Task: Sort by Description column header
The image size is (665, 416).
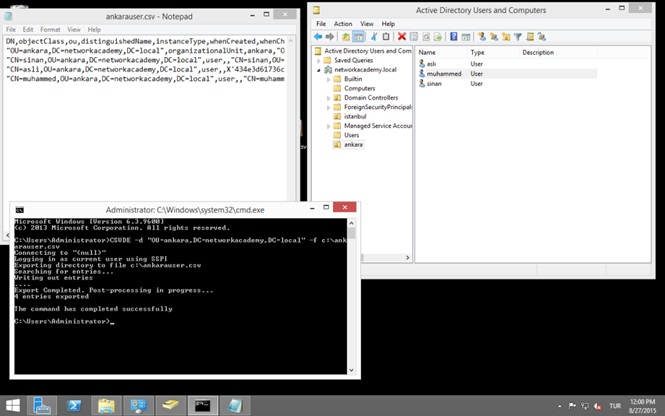Action: [558, 53]
